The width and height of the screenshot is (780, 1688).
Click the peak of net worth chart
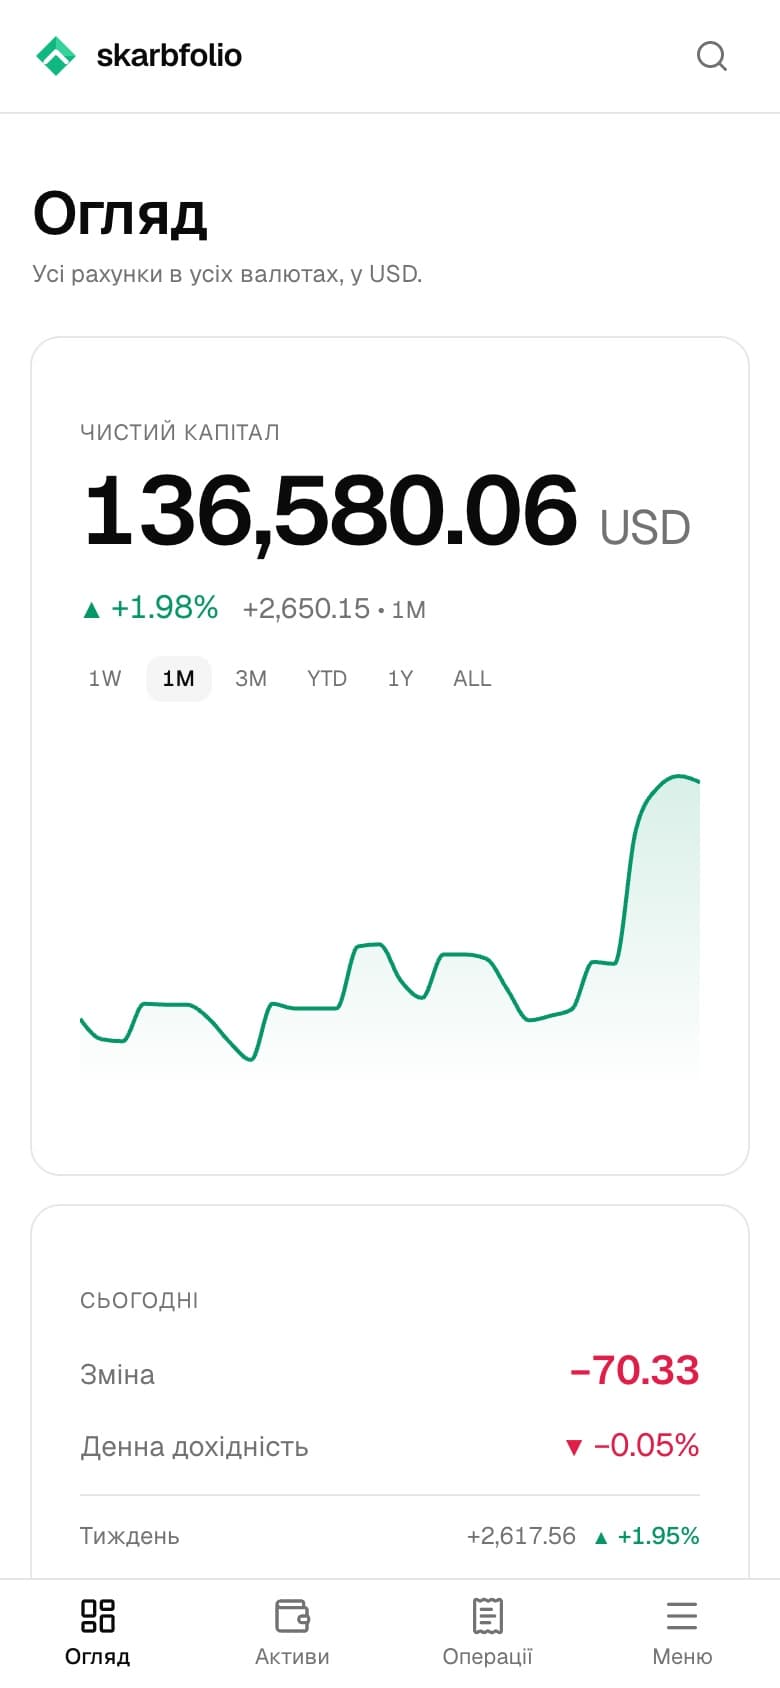(679, 776)
